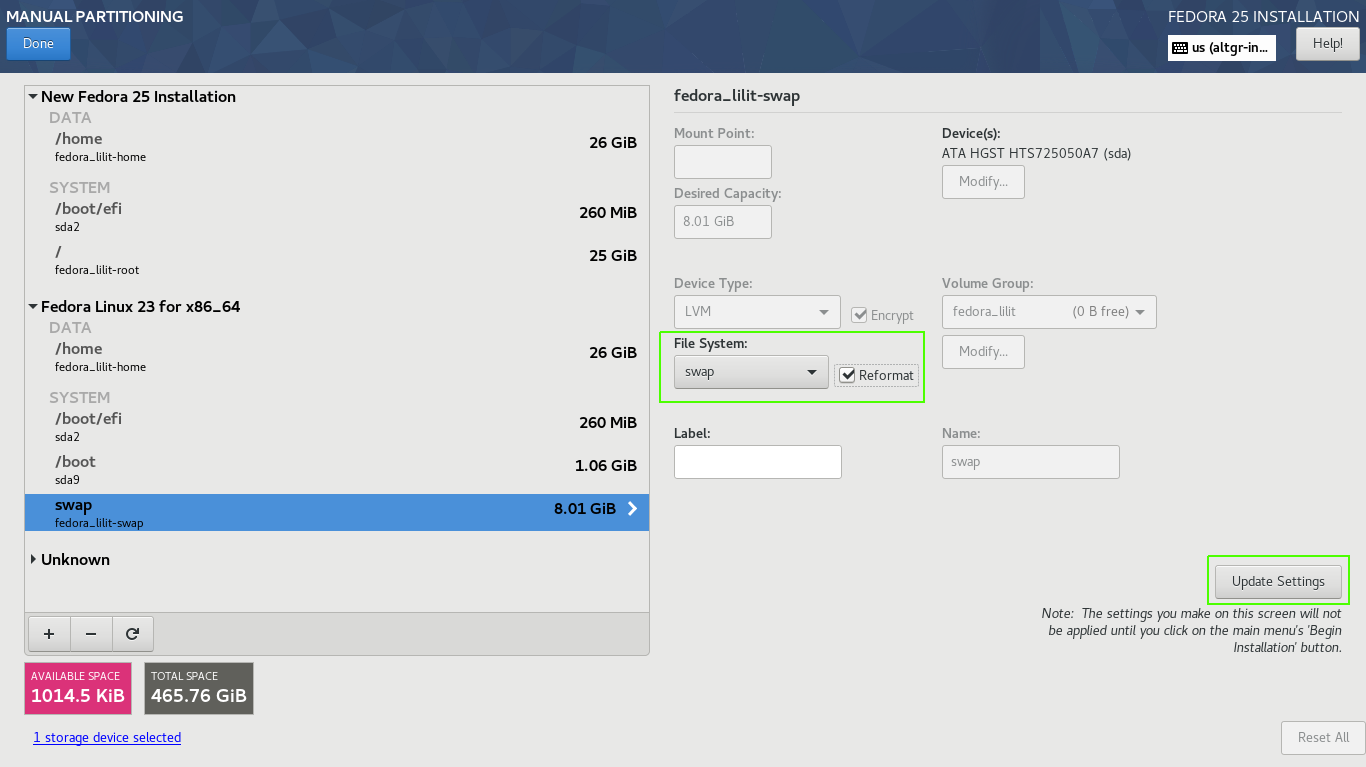Click Modify button under Device(s)
The width and height of the screenshot is (1366, 767).
pyautogui.click(x=983, y=181)
